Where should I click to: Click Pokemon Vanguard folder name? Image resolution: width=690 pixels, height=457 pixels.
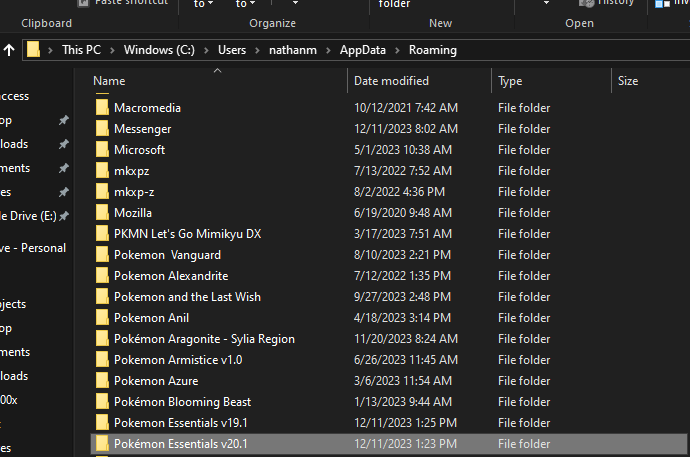pyautogui.click(x=167, y=255)
